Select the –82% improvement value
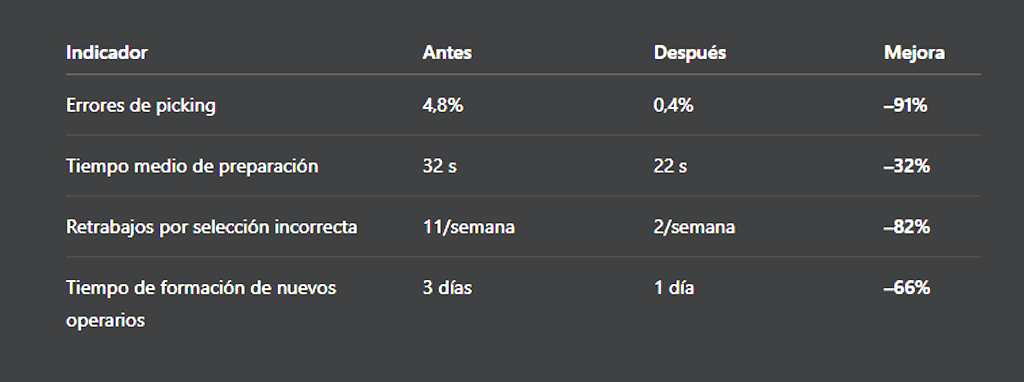 click(x=906, y=227)
